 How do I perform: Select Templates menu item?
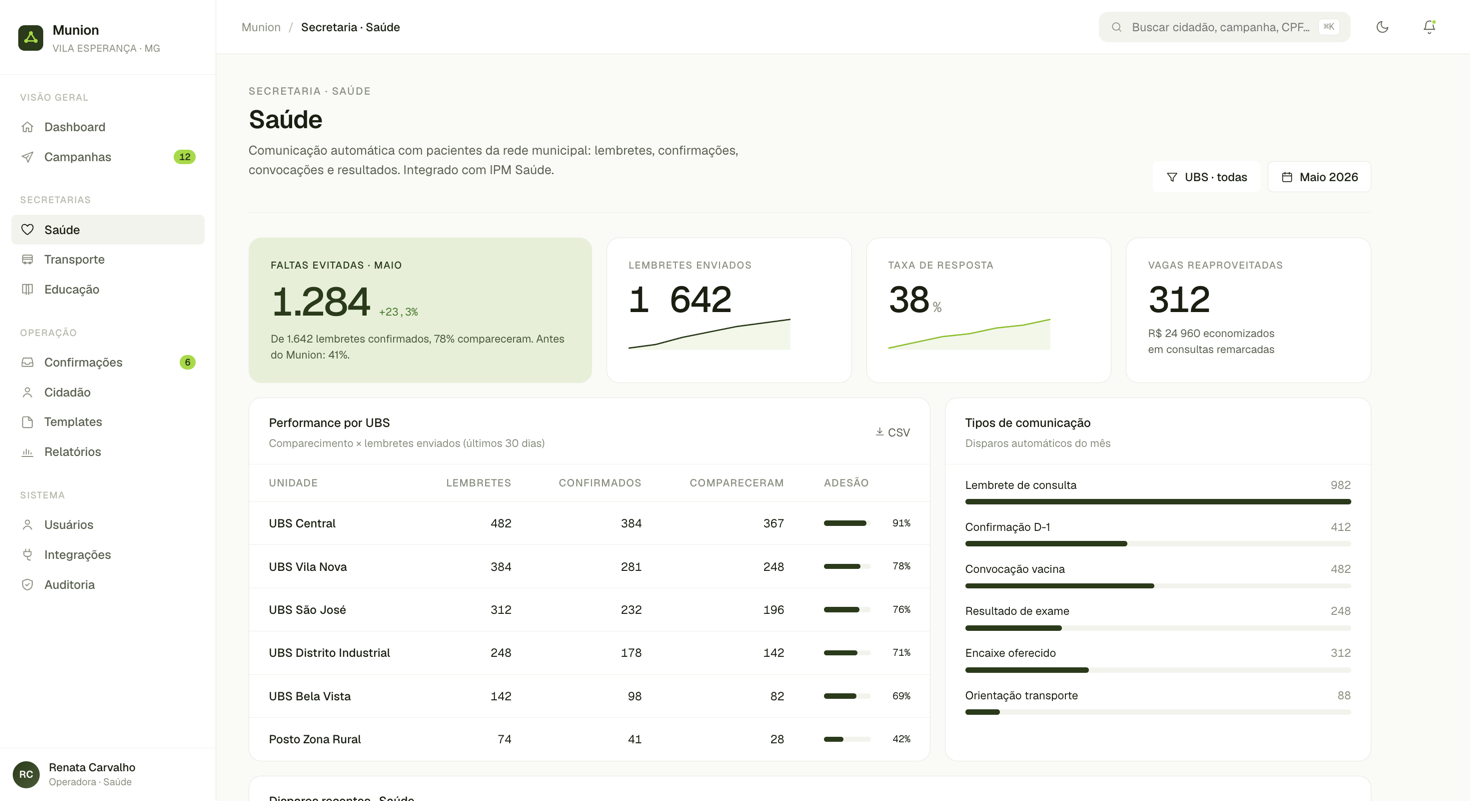[108, 422]
